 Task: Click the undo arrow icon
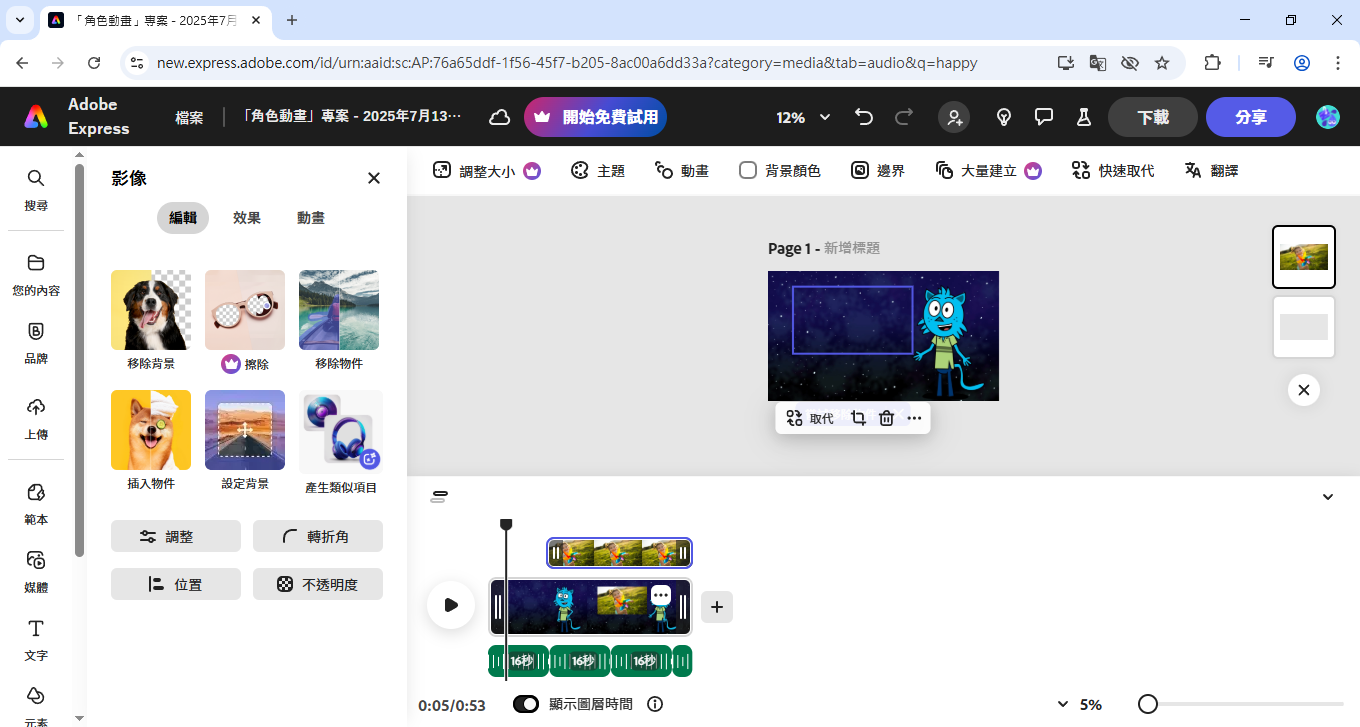coord(864,117)
